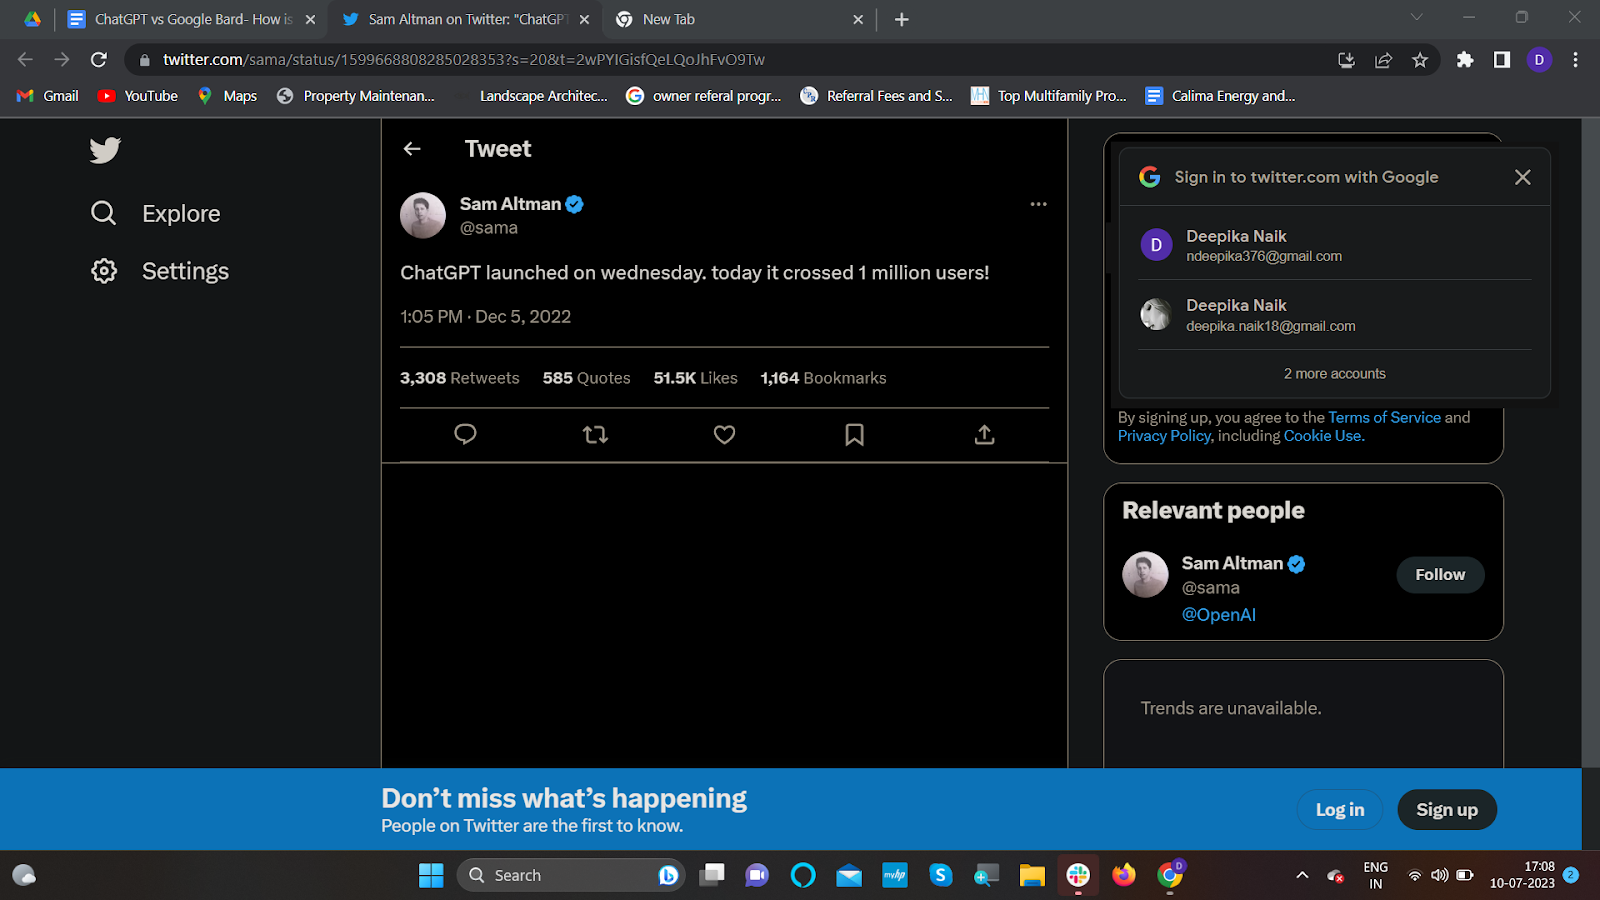Open Top Multifamily Pro bookmark
This screenshot has height=900, width=1600.
pos(1049,96)
